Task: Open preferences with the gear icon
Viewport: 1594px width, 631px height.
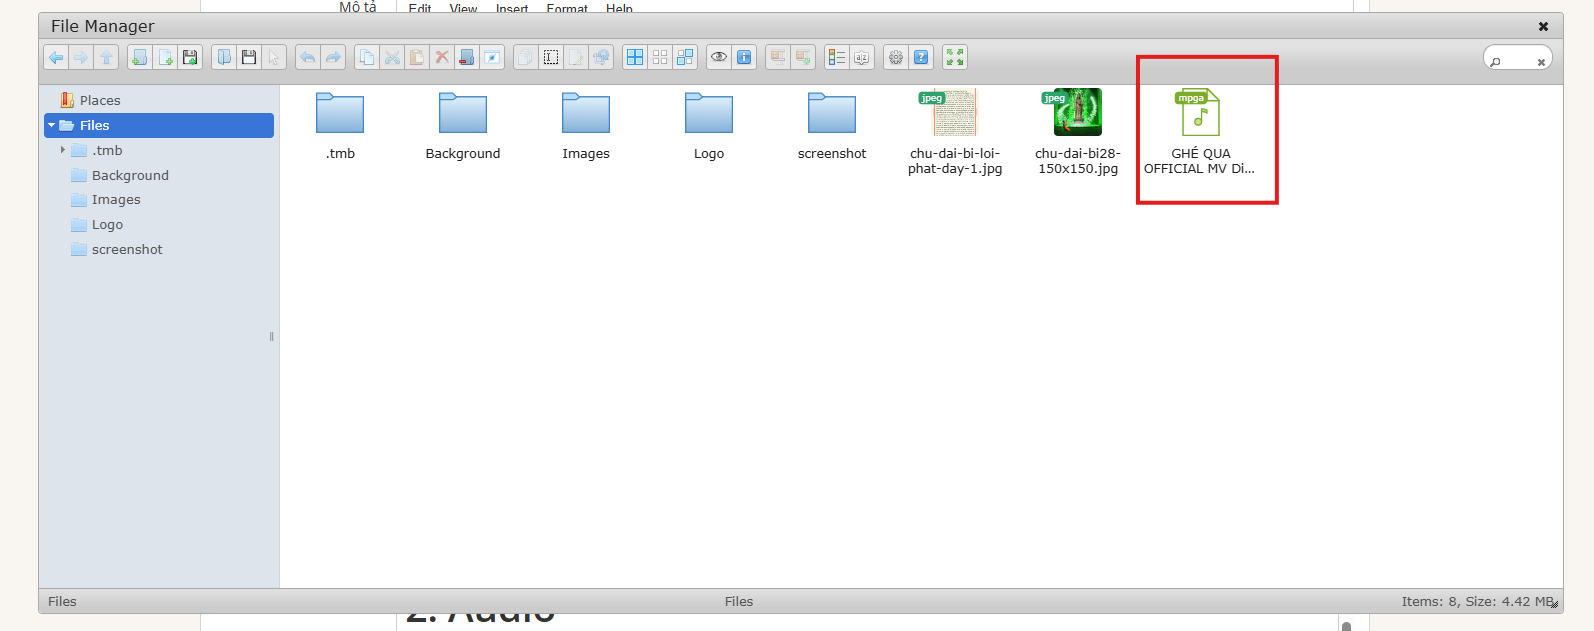Action: point(896,58)
